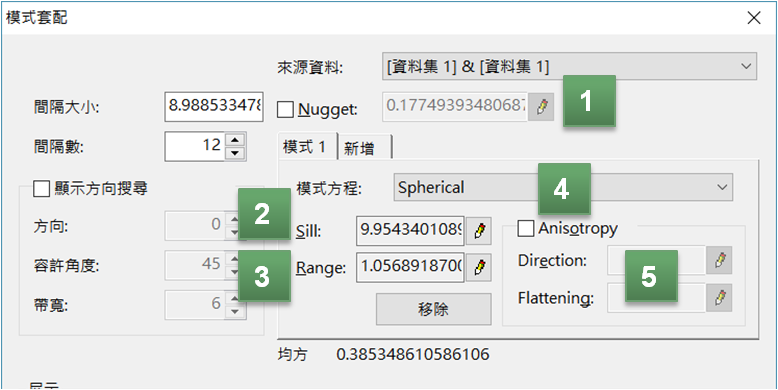The image size is (778, 390).
Task: Open the 模式方程 Spherical dropdown
Action: coord(563,187)
